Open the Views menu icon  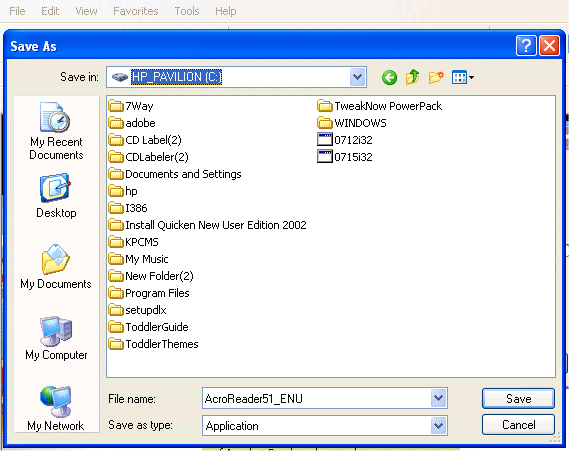coord(463,77)
